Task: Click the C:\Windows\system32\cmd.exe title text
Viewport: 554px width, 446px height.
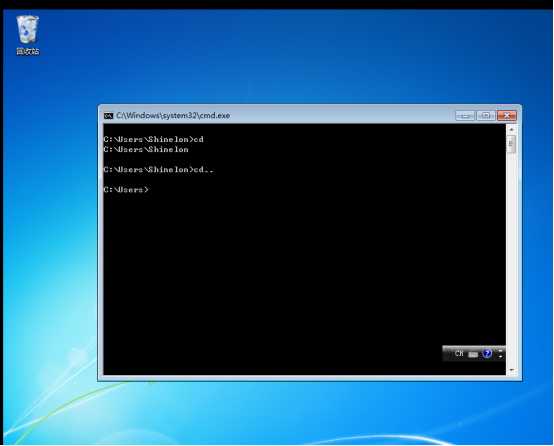Action: tap(173, 116)
